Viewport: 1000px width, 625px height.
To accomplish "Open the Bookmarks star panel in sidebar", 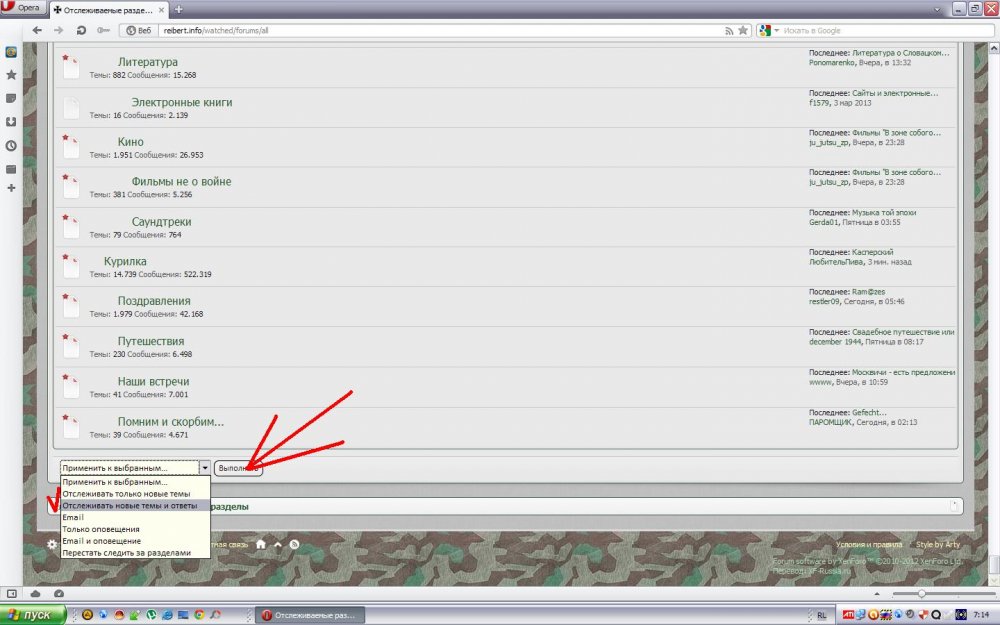I will tap(11, 75).
